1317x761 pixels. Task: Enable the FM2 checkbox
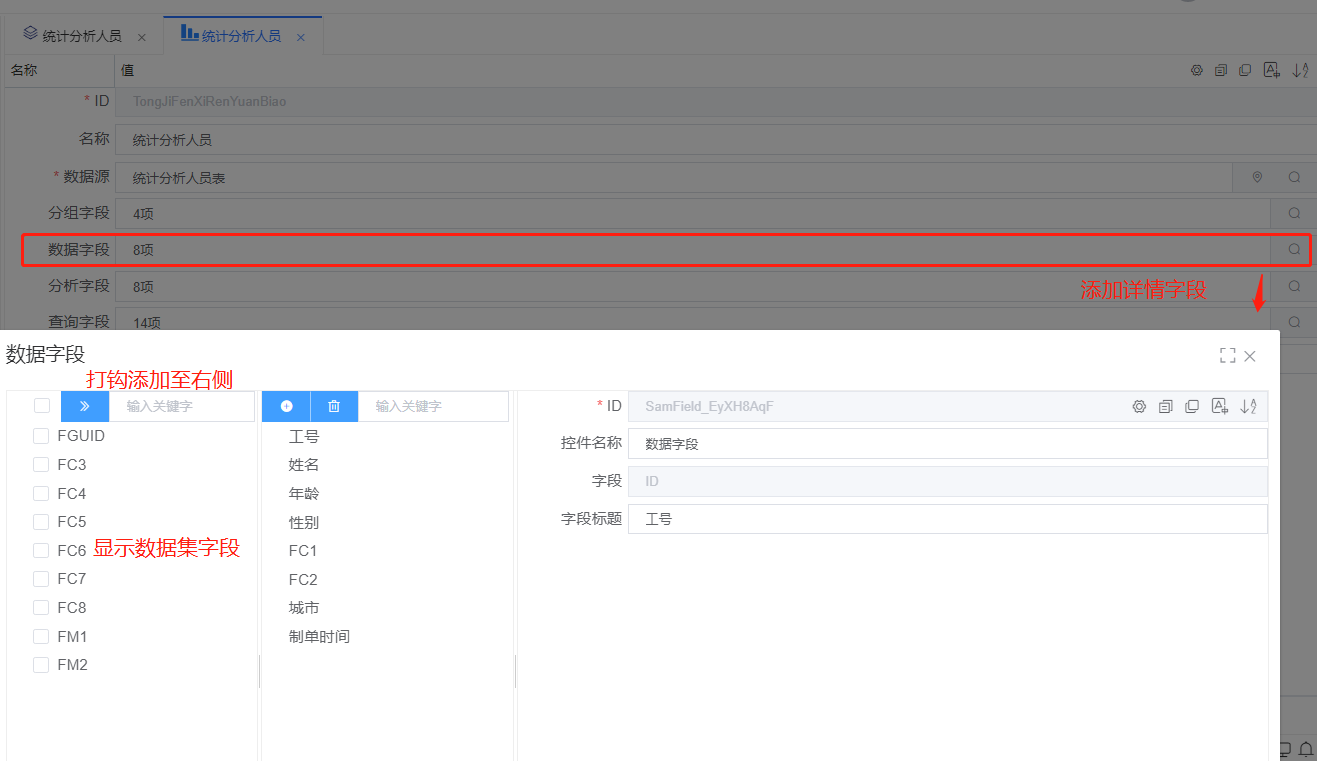(x=41, y=665)
